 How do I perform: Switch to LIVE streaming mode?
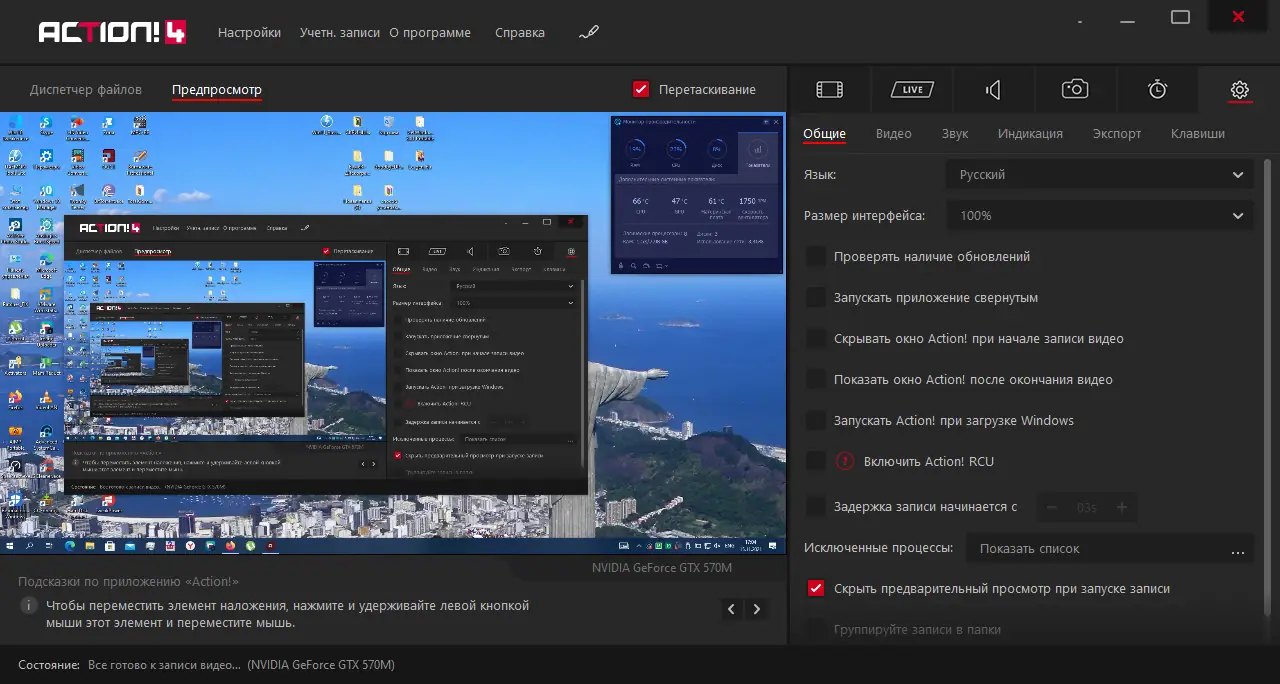912,90
